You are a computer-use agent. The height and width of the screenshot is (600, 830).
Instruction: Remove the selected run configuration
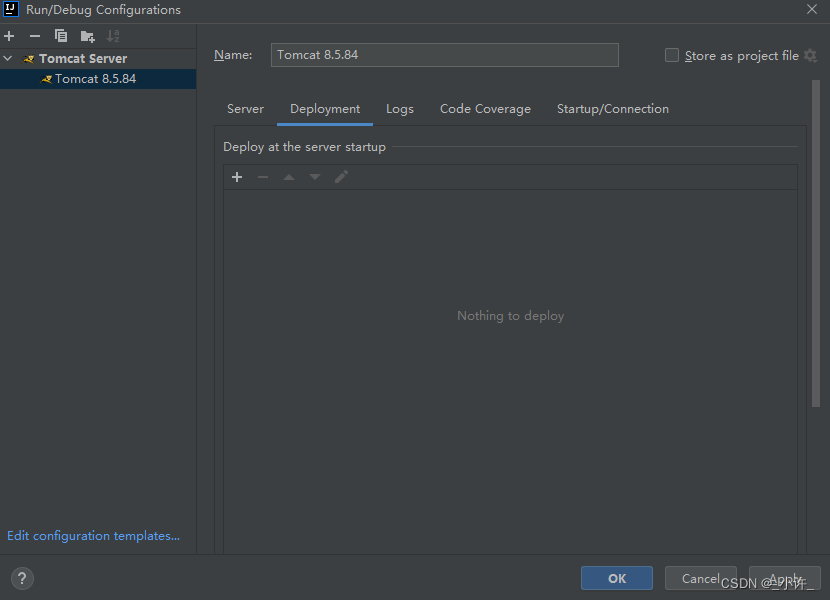[x=35, y=36]
